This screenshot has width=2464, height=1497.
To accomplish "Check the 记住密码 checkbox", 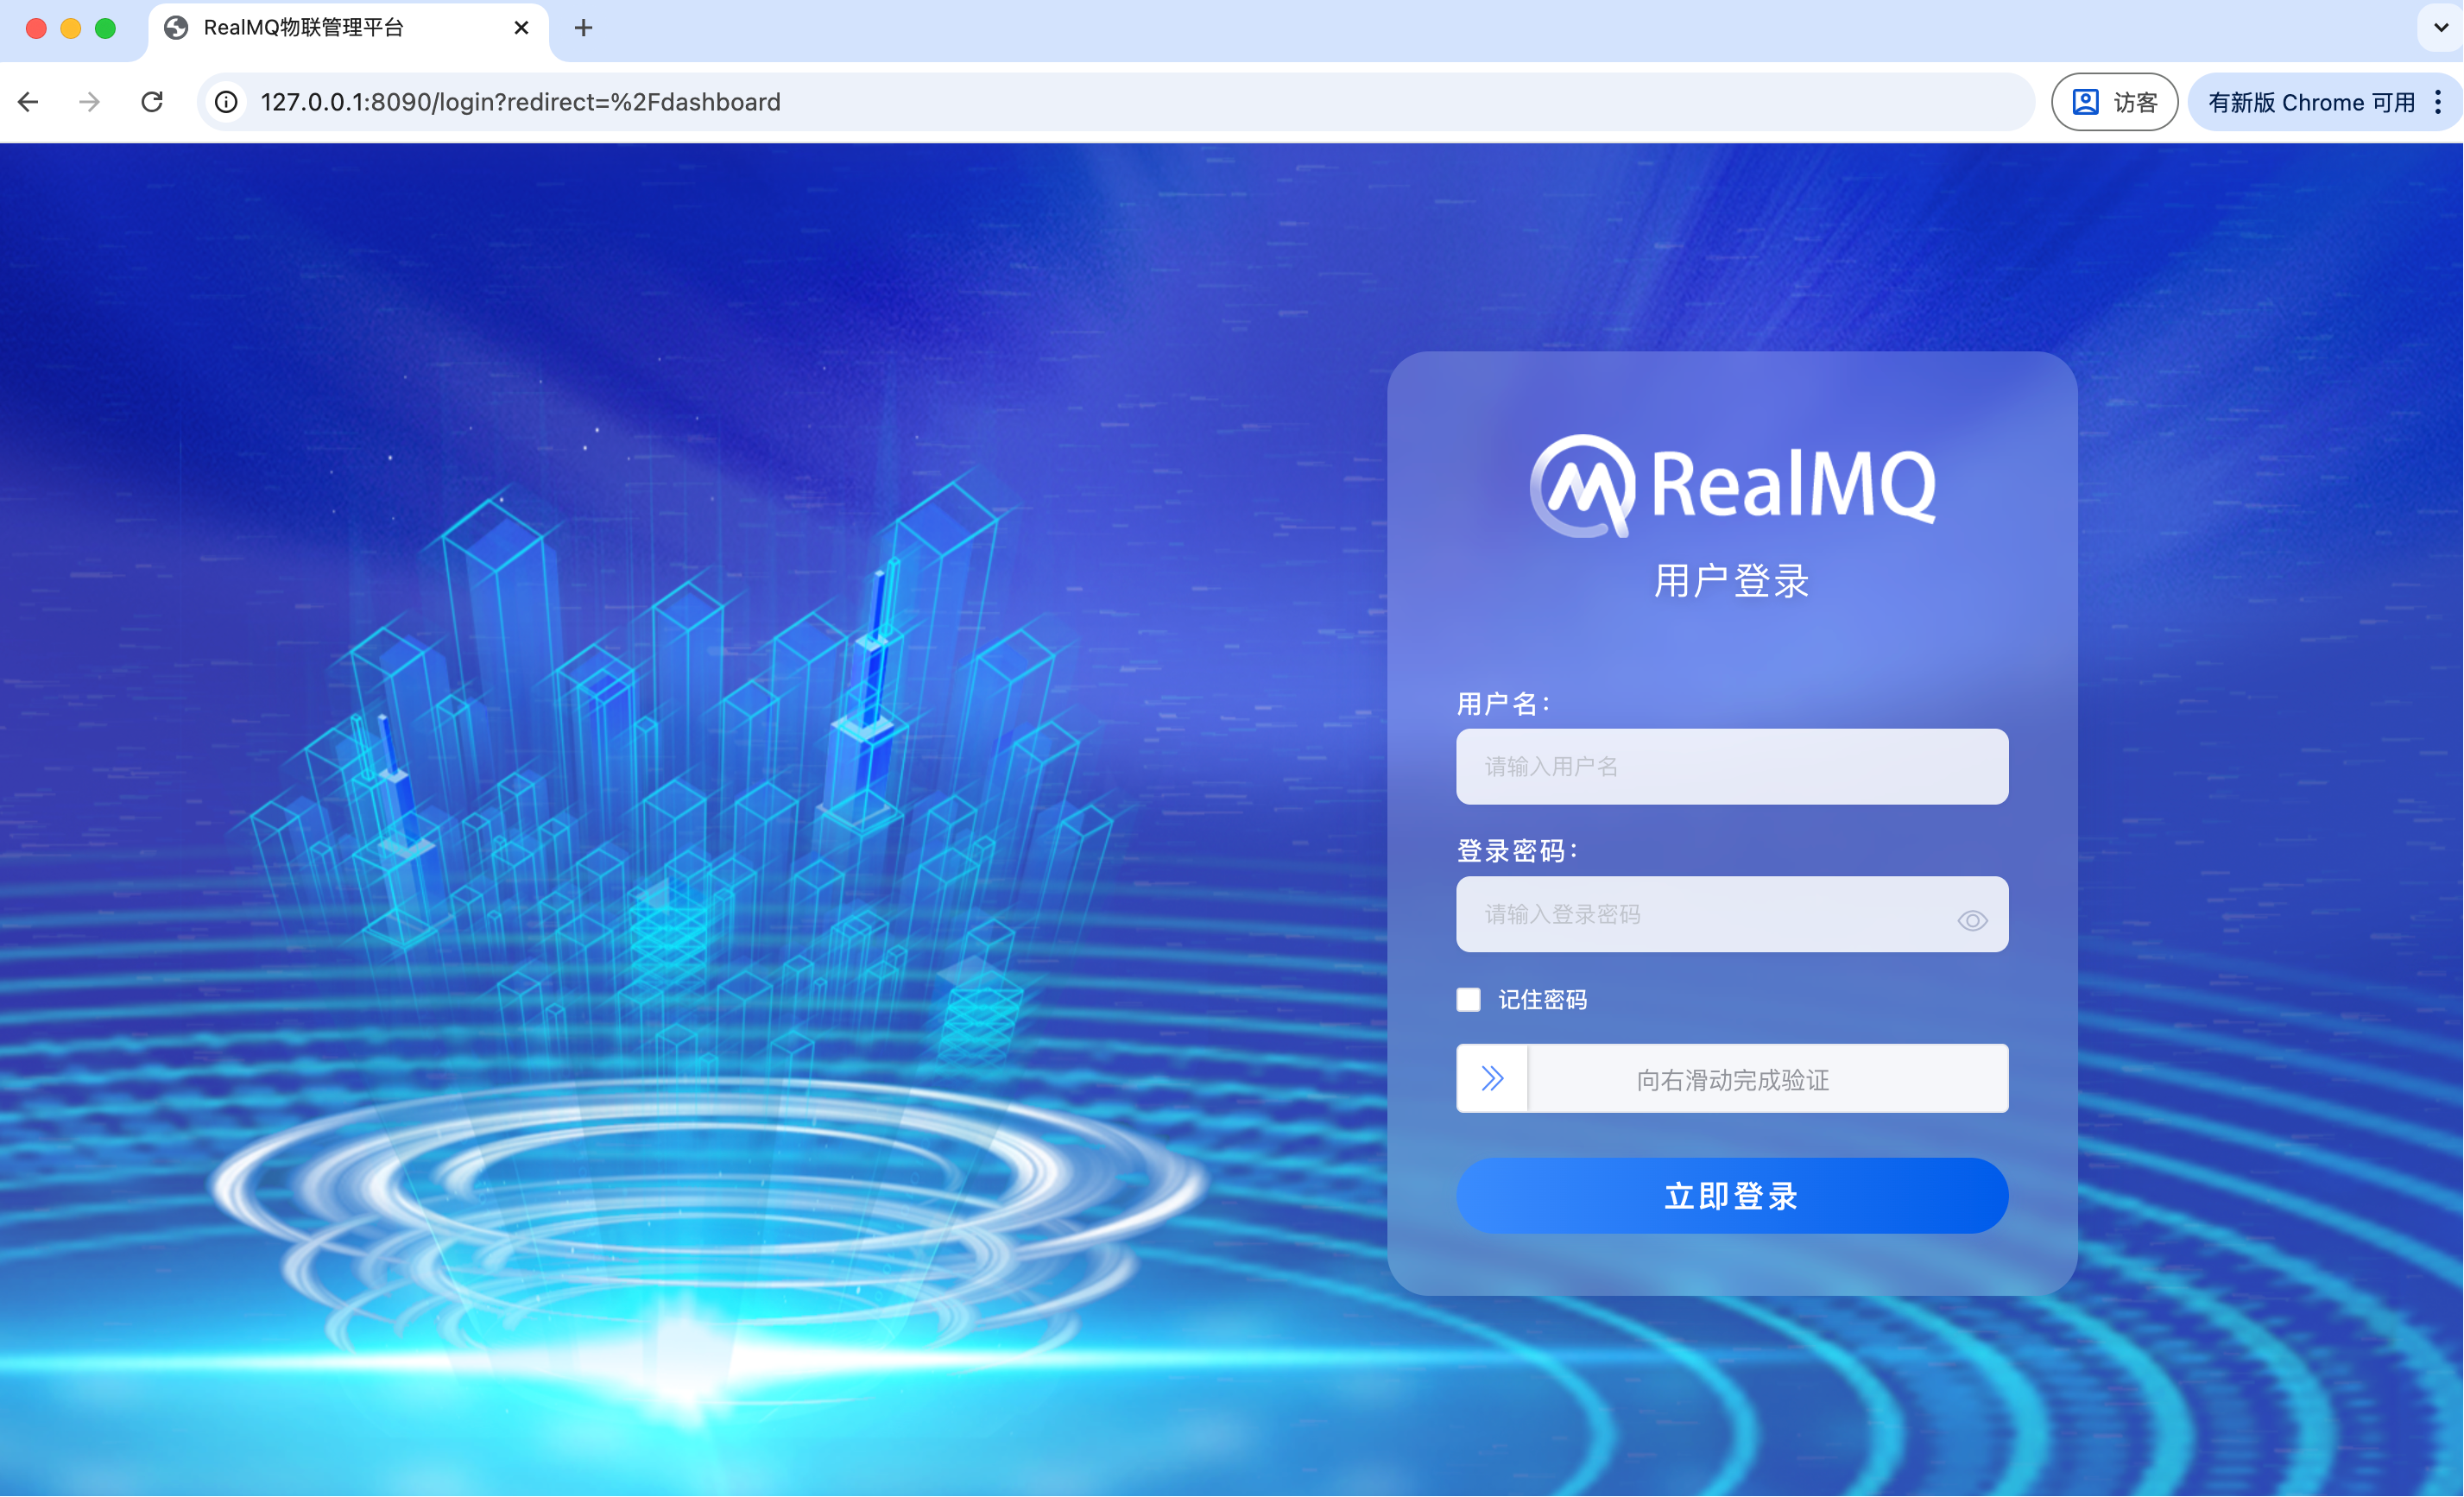I will [1468, 1000].
